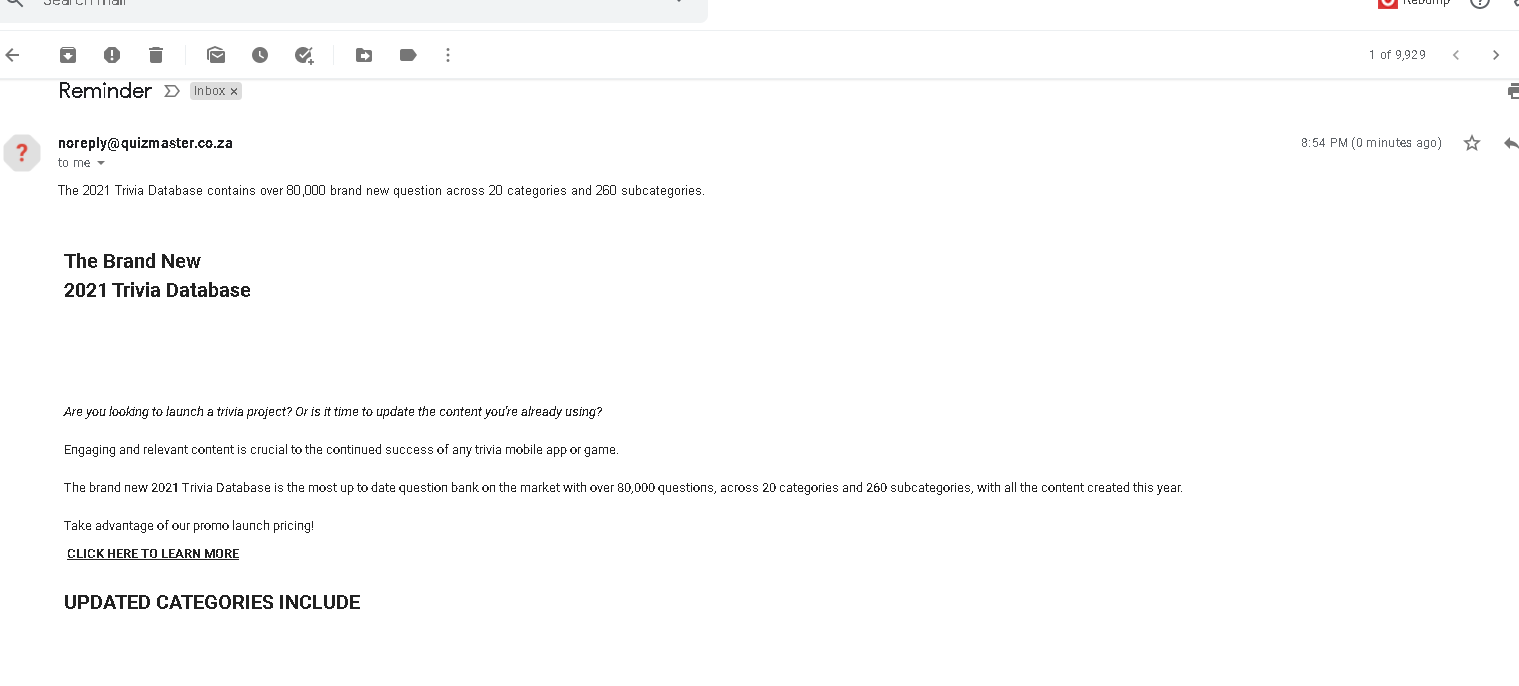
Task: Click 'The Brand New' heading text
Action: point(132,261)
